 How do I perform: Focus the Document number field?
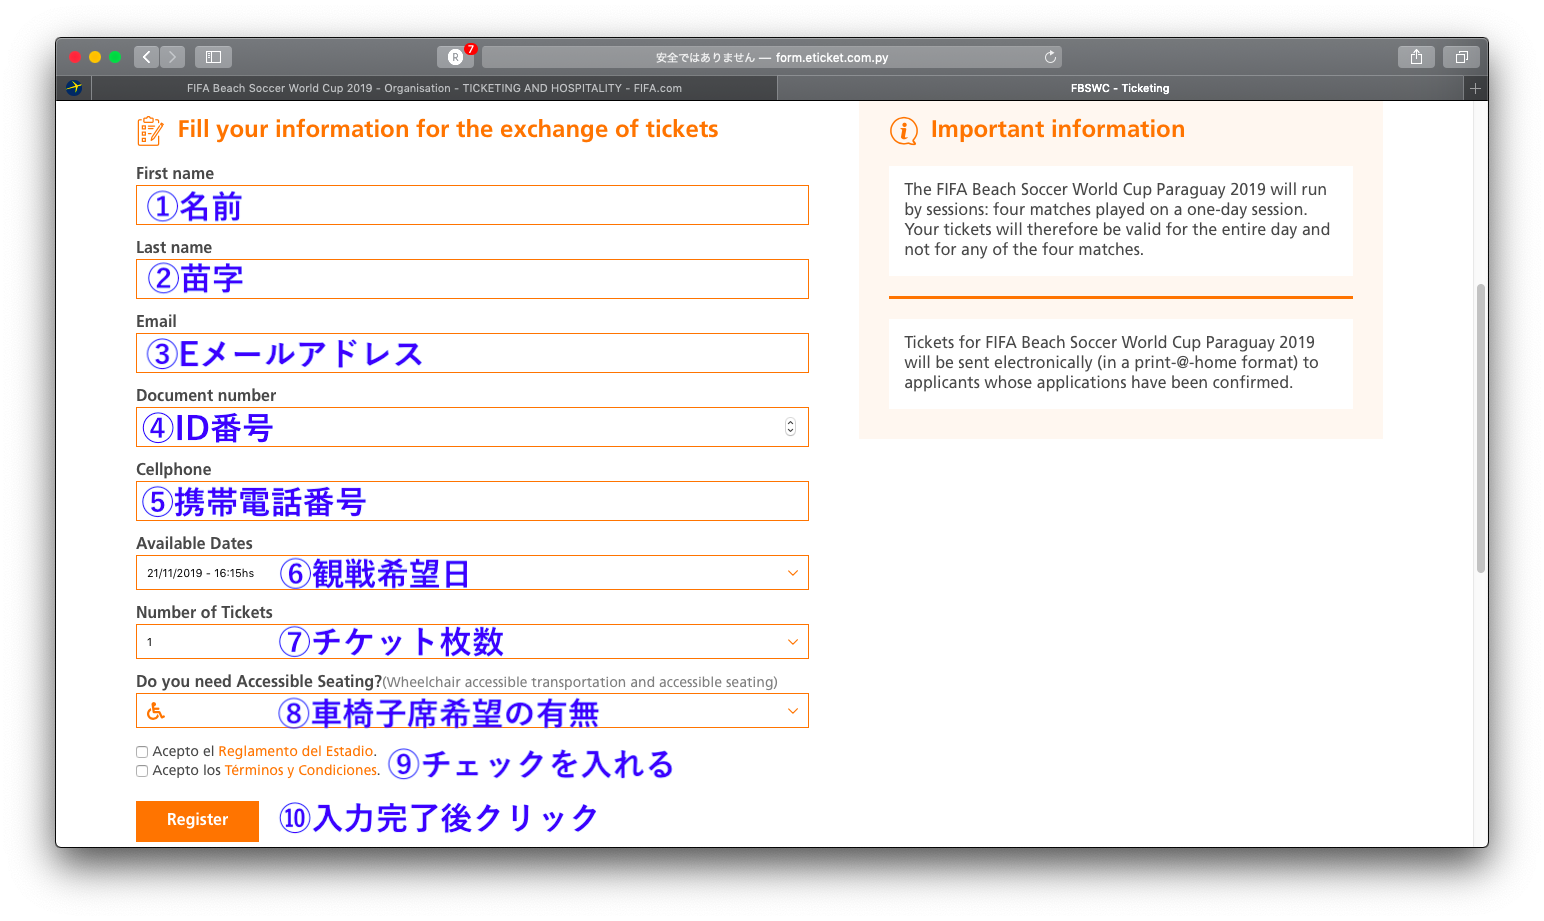pyautogui.click(x=472, y=427)
